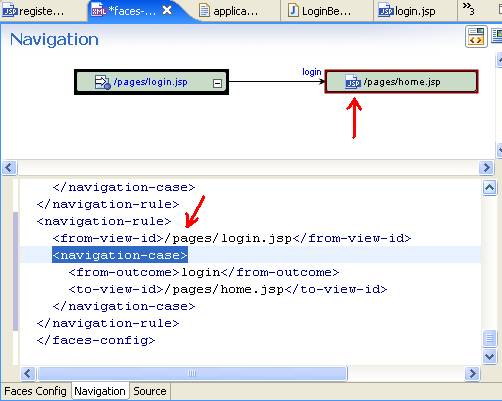Click the source vertical scrollbar thumb
Screen dimensions: 502x401
pos(489,339)
